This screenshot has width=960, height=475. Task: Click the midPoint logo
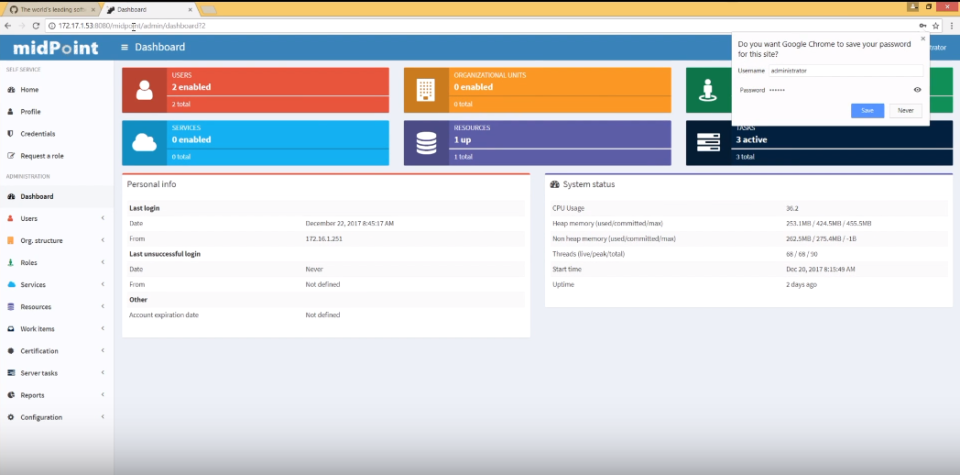pyautogui.click(x=56, y=48)
